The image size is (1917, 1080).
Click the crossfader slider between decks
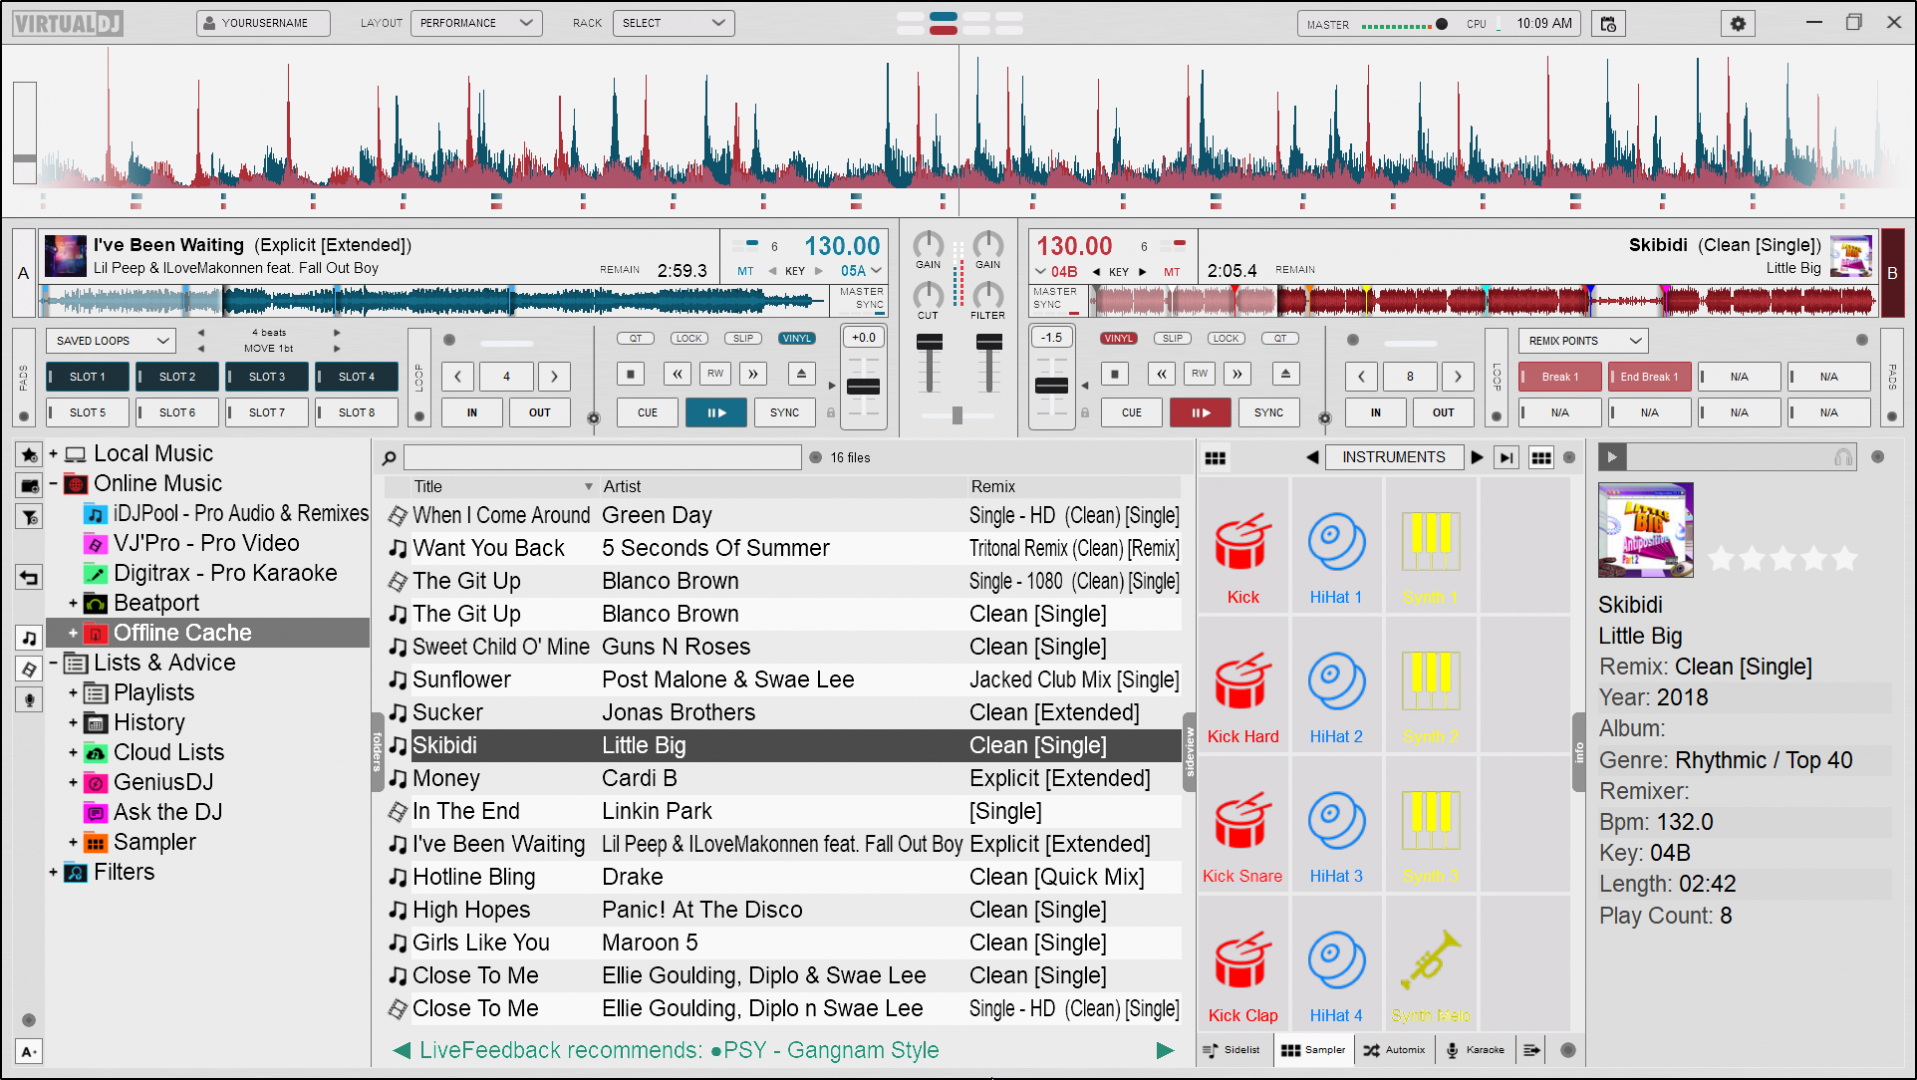(x=957, y=415)
